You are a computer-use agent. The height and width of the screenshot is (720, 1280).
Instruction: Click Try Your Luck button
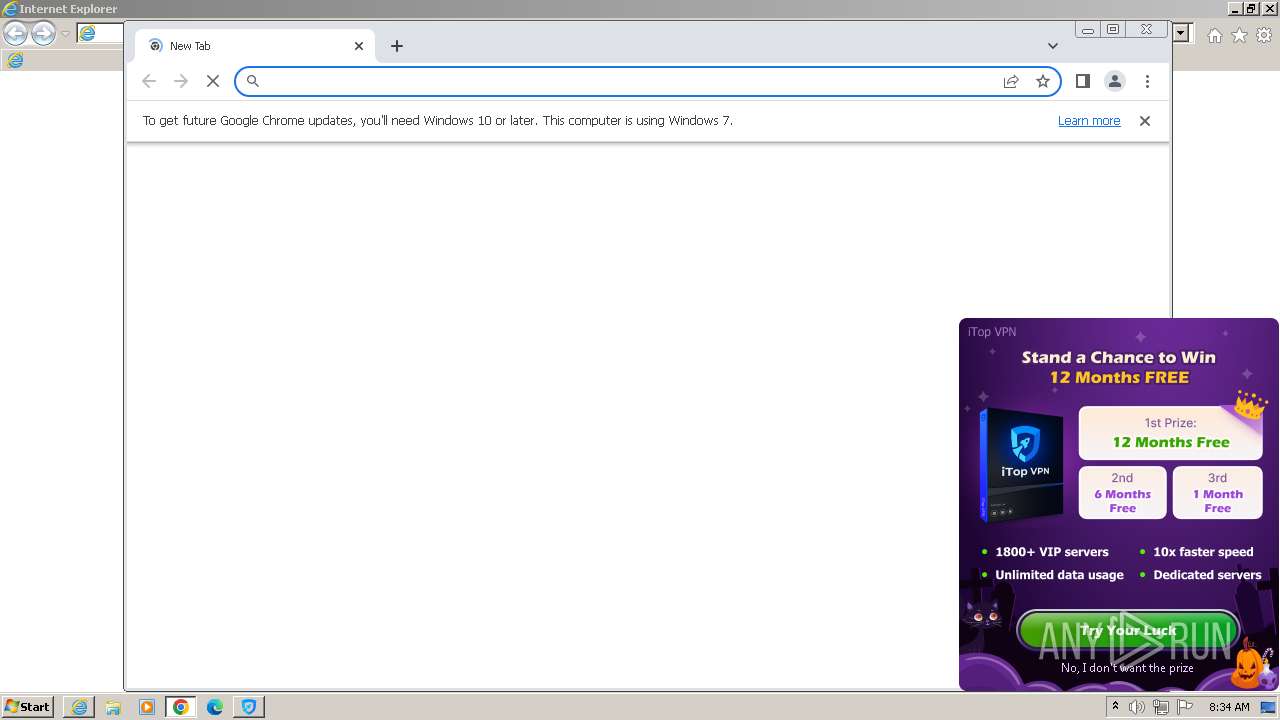coord(1128,630)
